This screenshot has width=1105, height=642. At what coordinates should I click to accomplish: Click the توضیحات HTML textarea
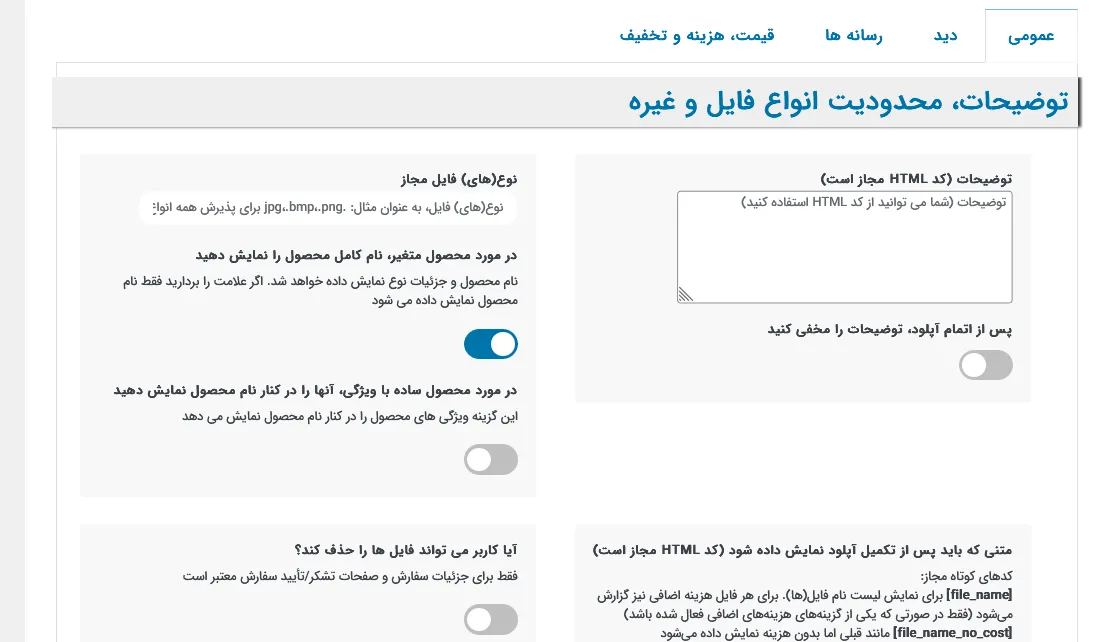pyautogui.click(x=844, y=247)
